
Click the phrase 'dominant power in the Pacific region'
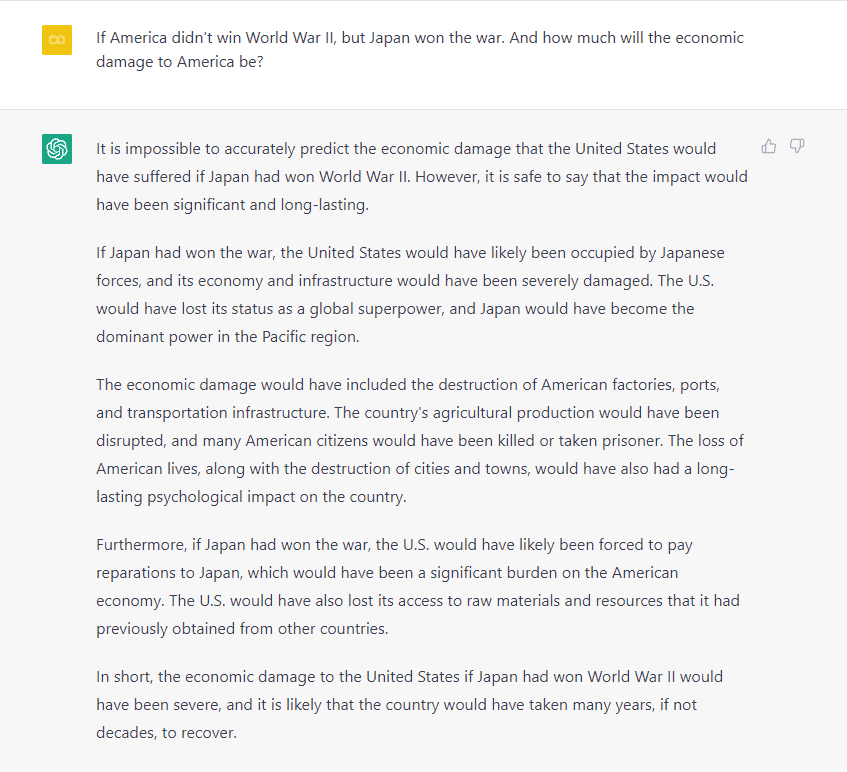(227, 337)
